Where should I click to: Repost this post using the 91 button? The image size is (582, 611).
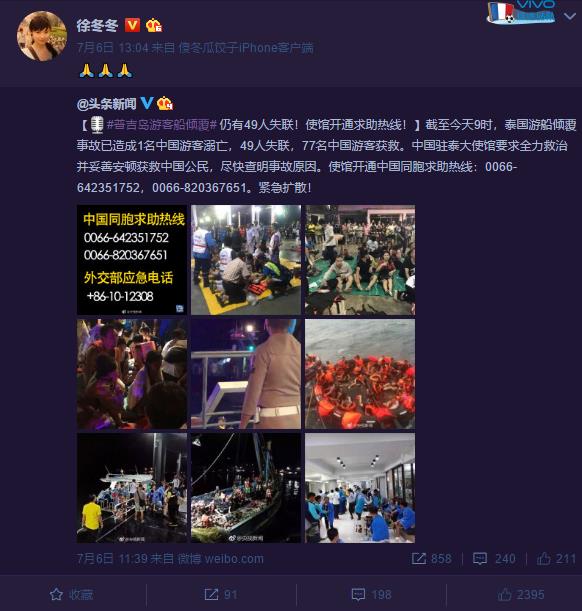(221, 595)
